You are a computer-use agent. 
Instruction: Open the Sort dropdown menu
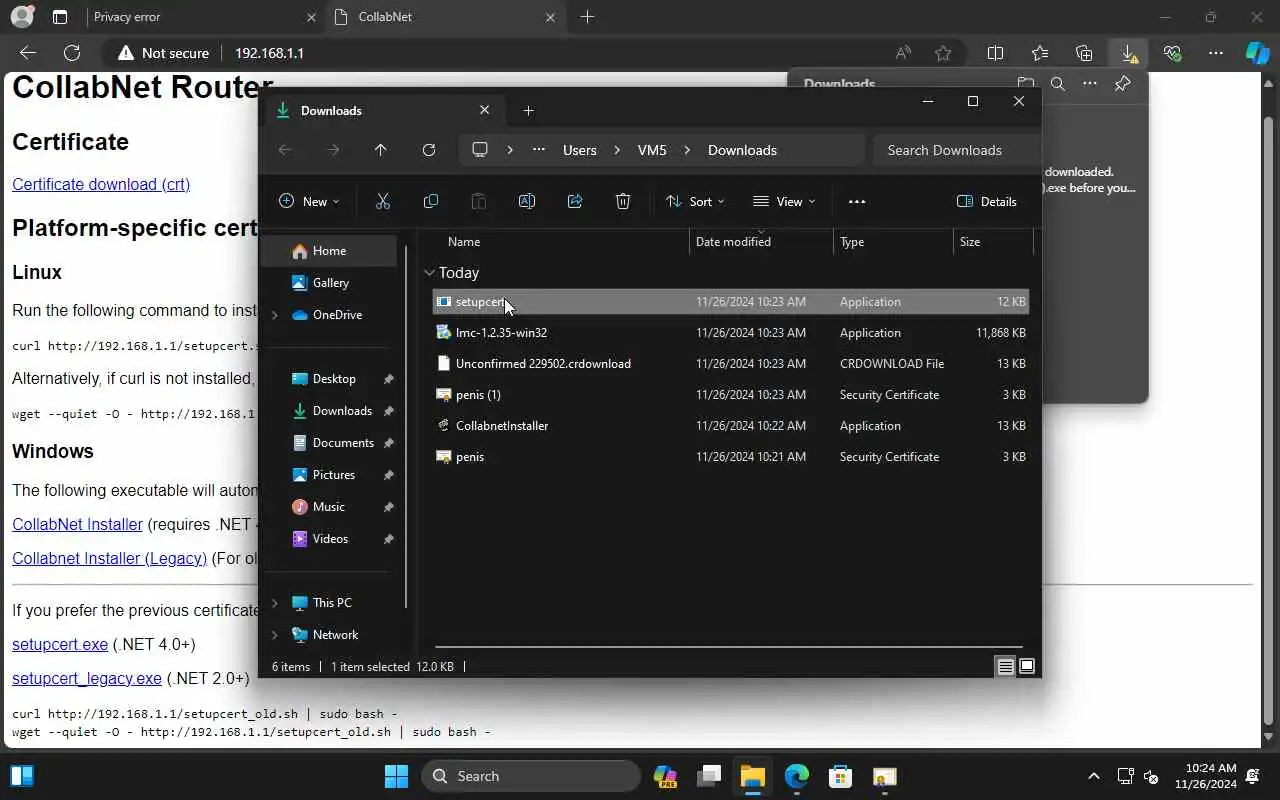pos(695,201)
